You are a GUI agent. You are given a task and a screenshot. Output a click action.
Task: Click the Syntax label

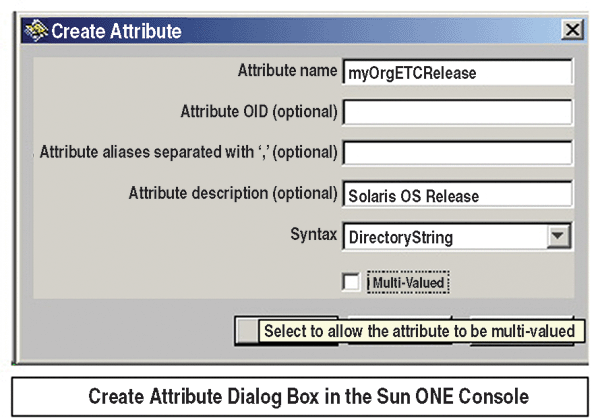pyautogui.click(x=314, y=236)
